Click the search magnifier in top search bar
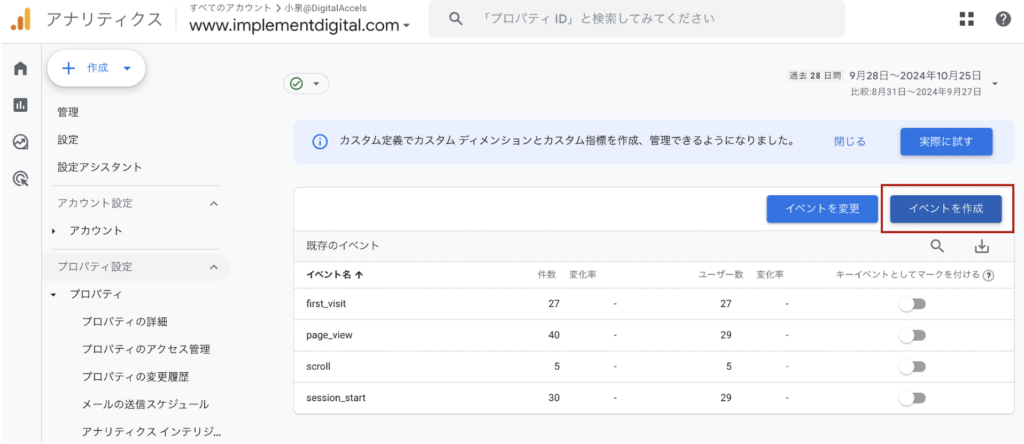 456,19
